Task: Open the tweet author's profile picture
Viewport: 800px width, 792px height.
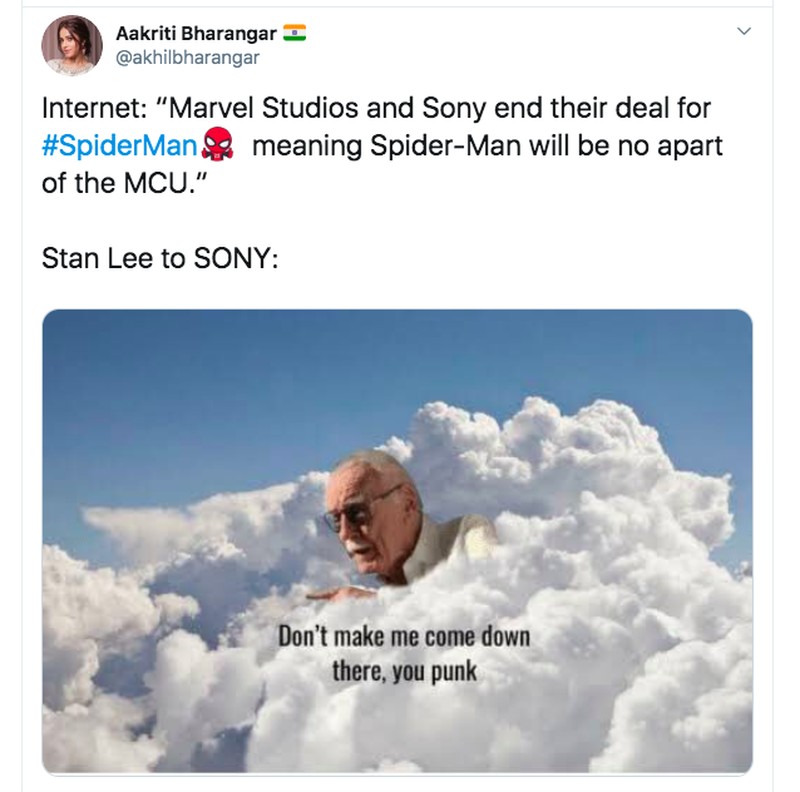Action: click(71, 45)
